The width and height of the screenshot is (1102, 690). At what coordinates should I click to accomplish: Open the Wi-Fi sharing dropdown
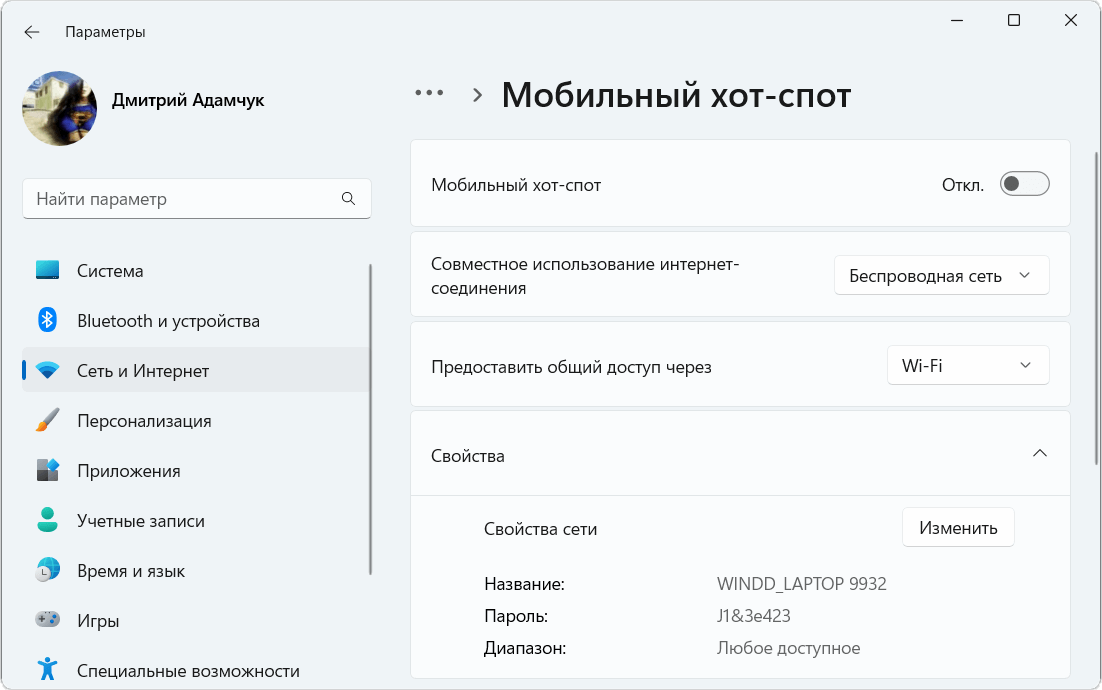tap(967, 366)
